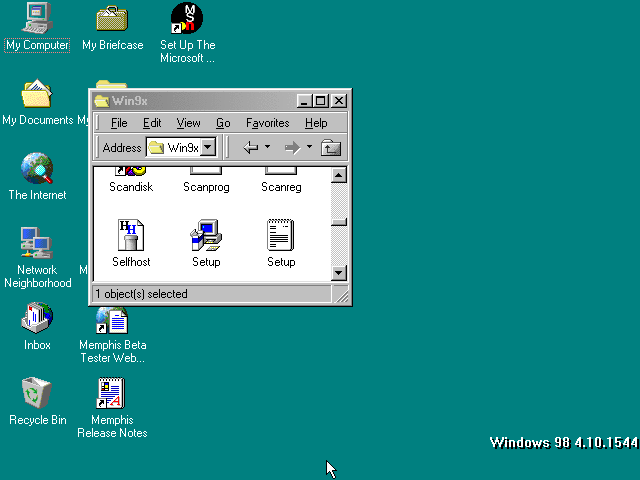
Task: Click the Back arrow in Win9x toolbar
Action: tap(251, 147)
